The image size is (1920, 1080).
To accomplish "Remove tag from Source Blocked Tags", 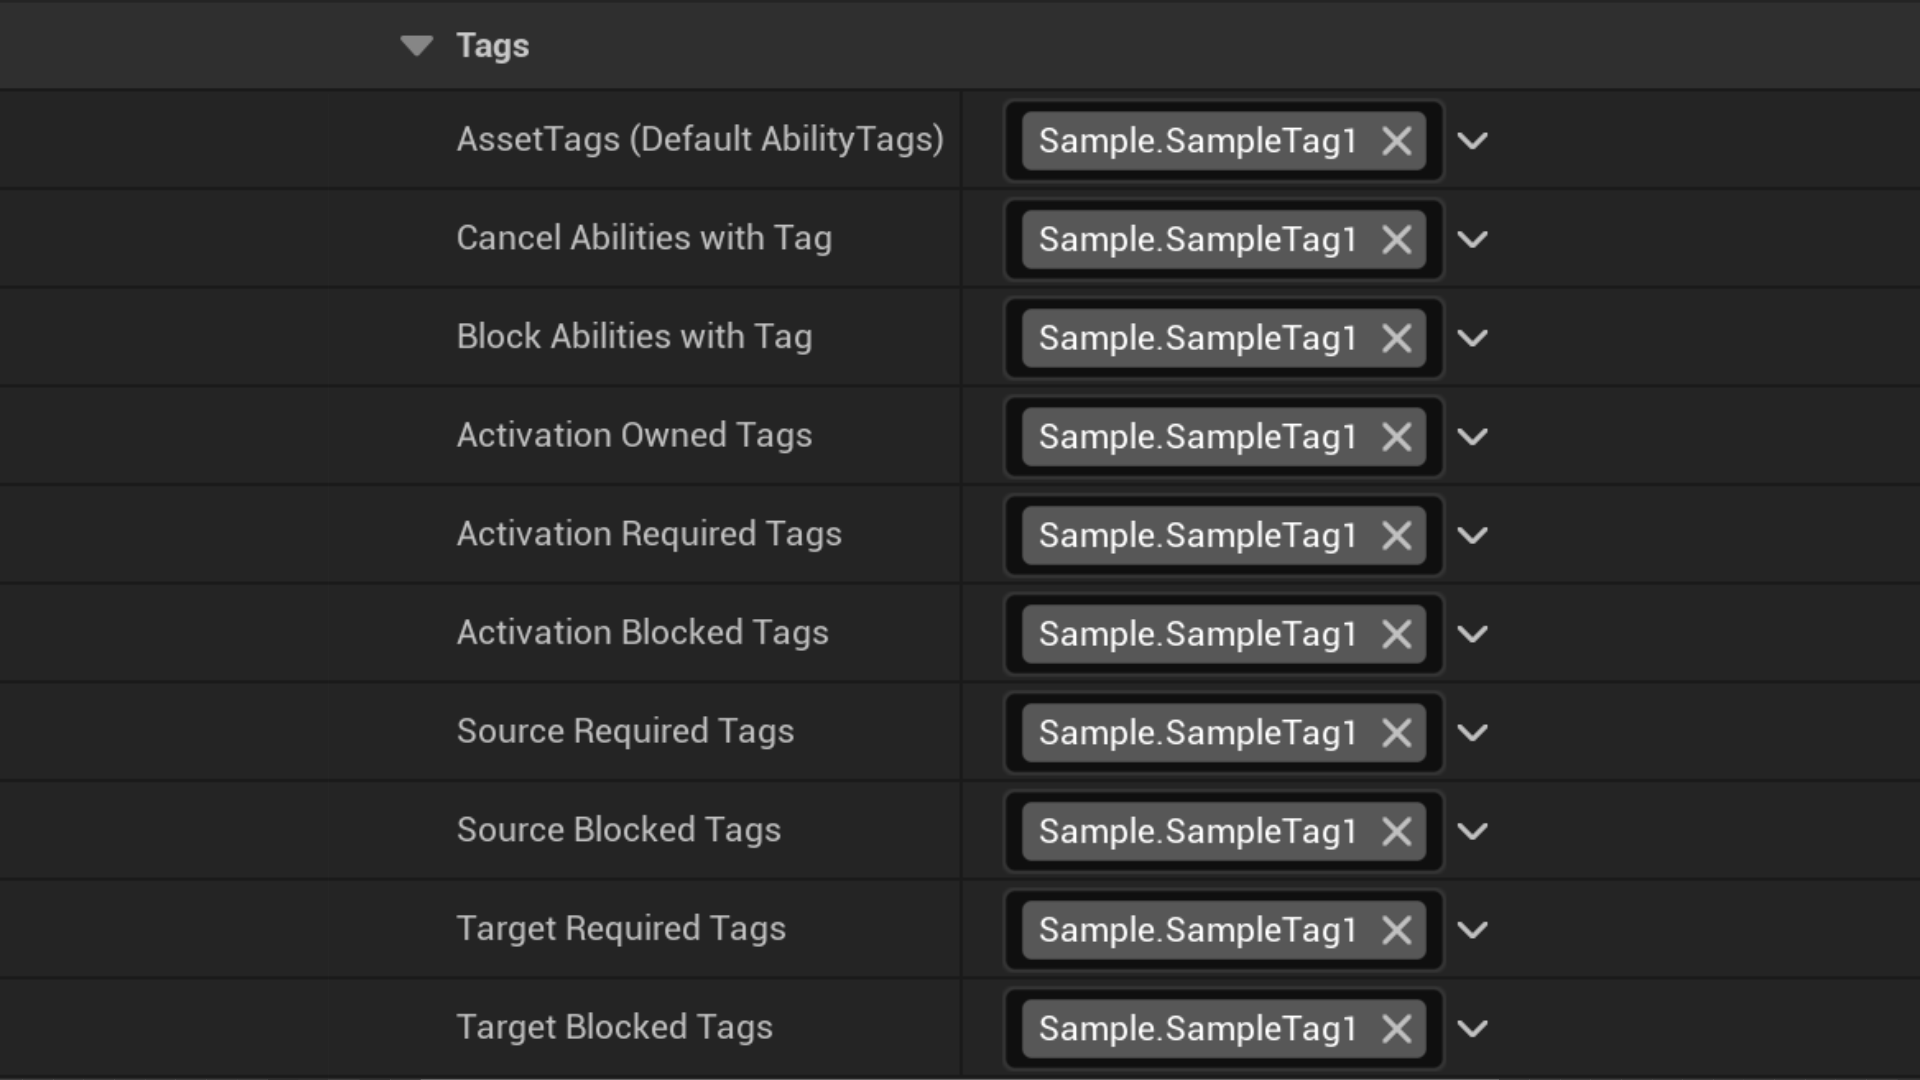I will coord(1396,832).
